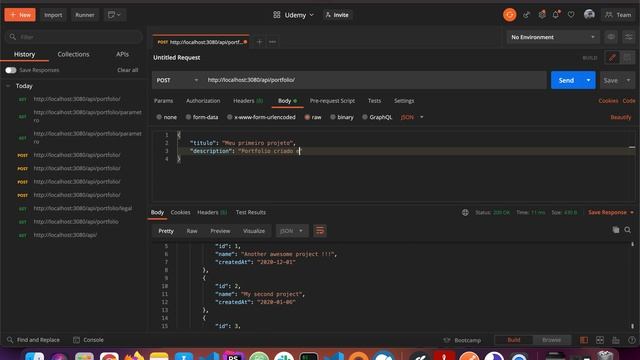Click the response body scrollbar

tap(633, 285)
